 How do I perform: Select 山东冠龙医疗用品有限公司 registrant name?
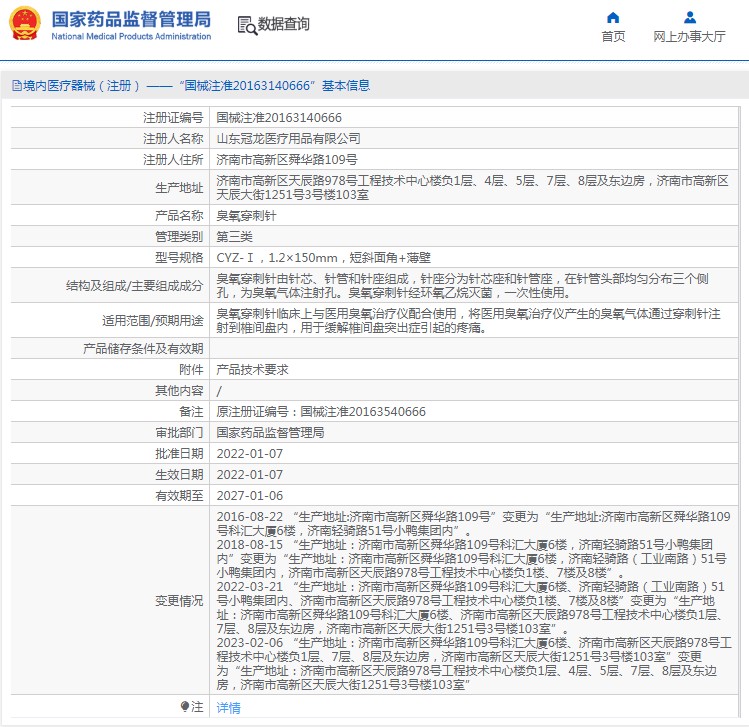pos(289,139)
